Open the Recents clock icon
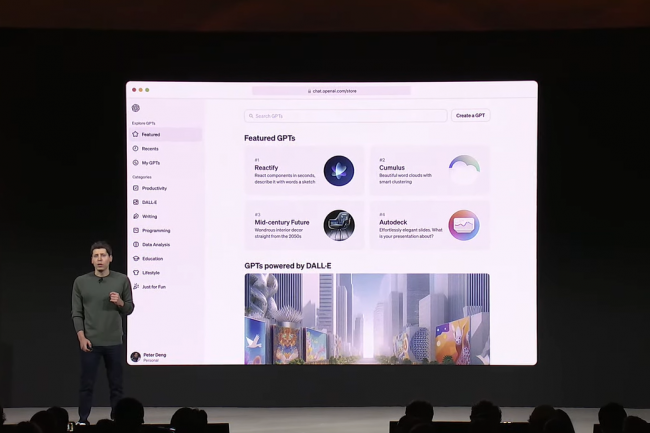650x433 pixels. click(135, 148)
